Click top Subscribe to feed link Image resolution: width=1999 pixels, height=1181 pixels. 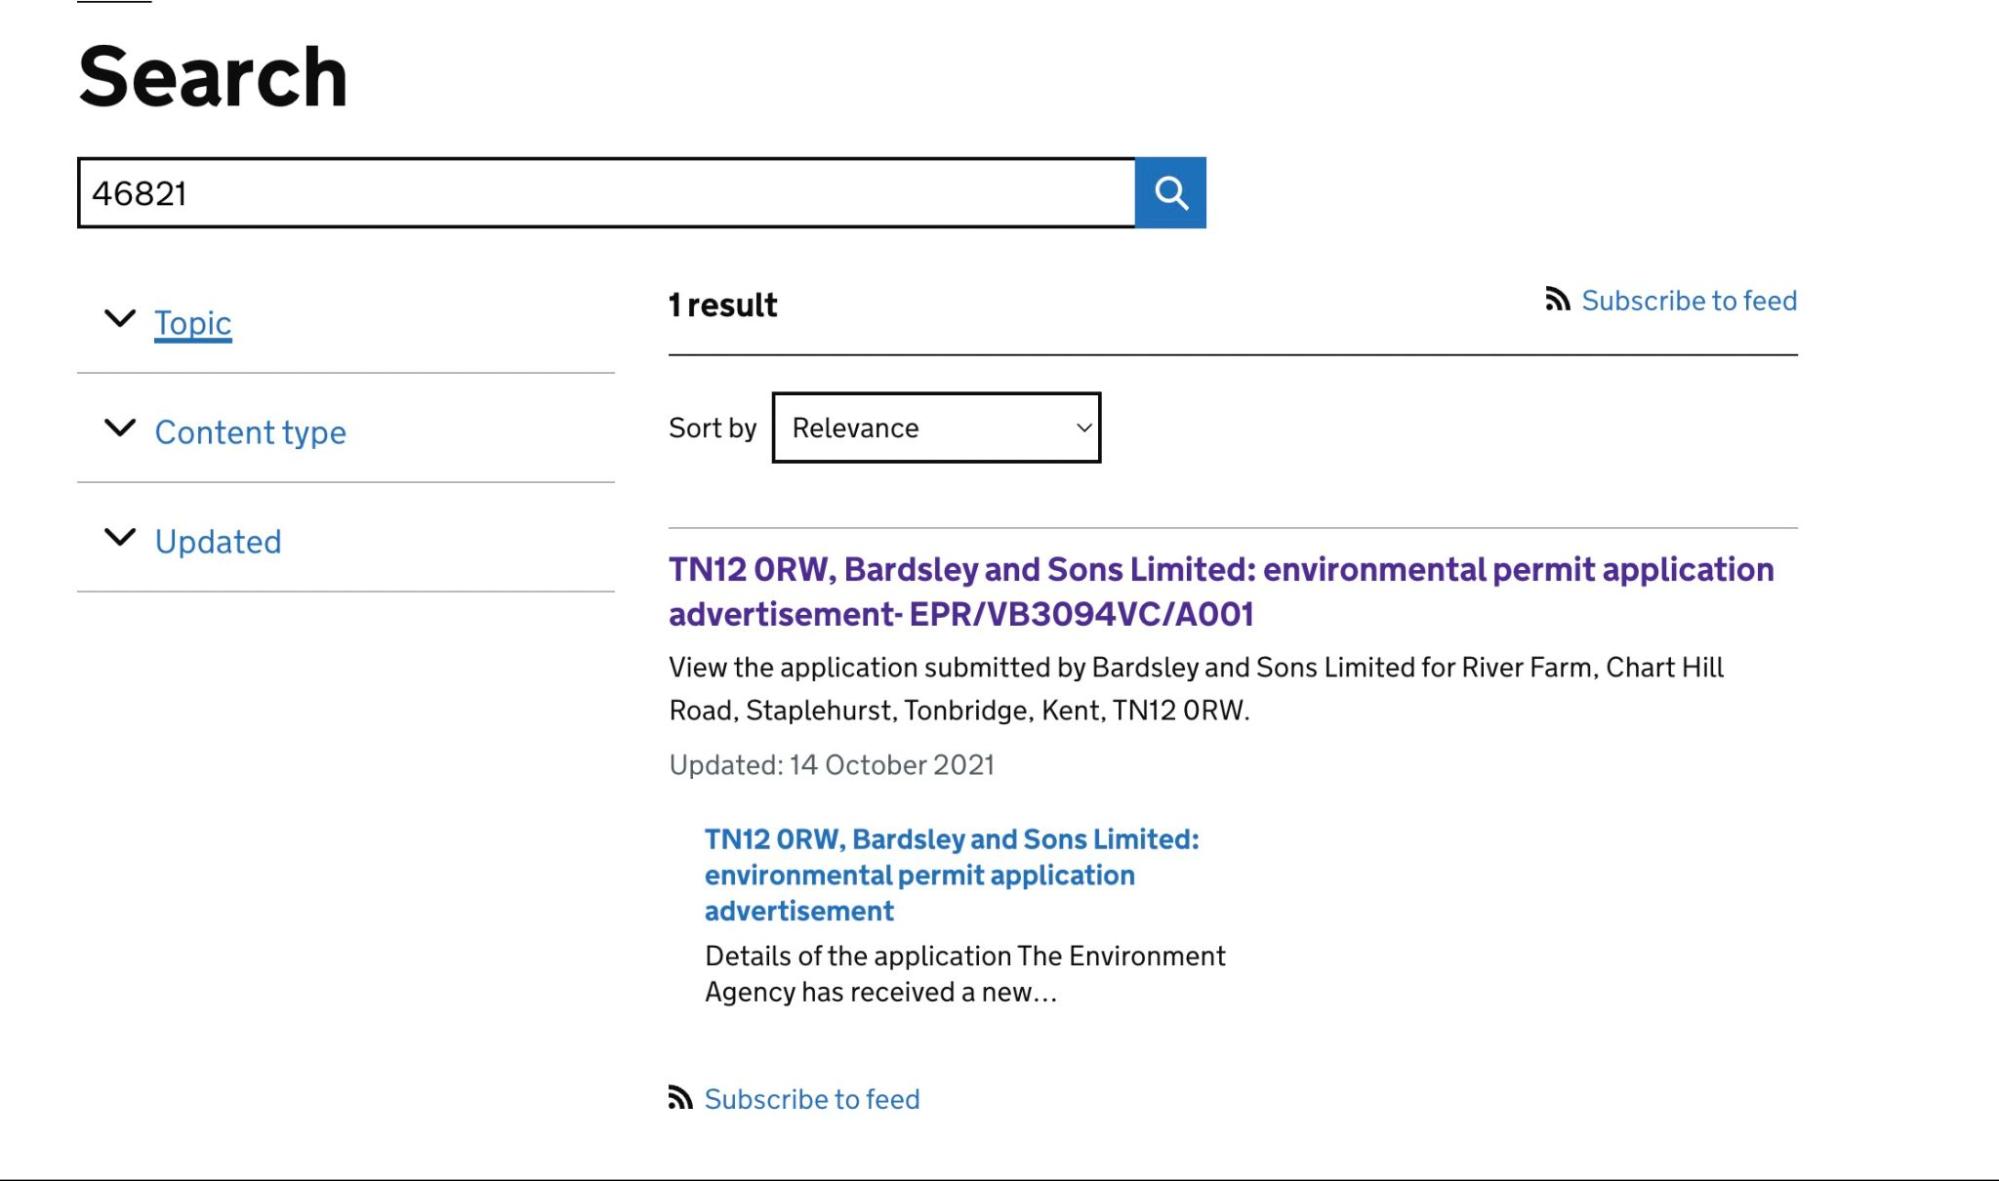coord(1689,300)
